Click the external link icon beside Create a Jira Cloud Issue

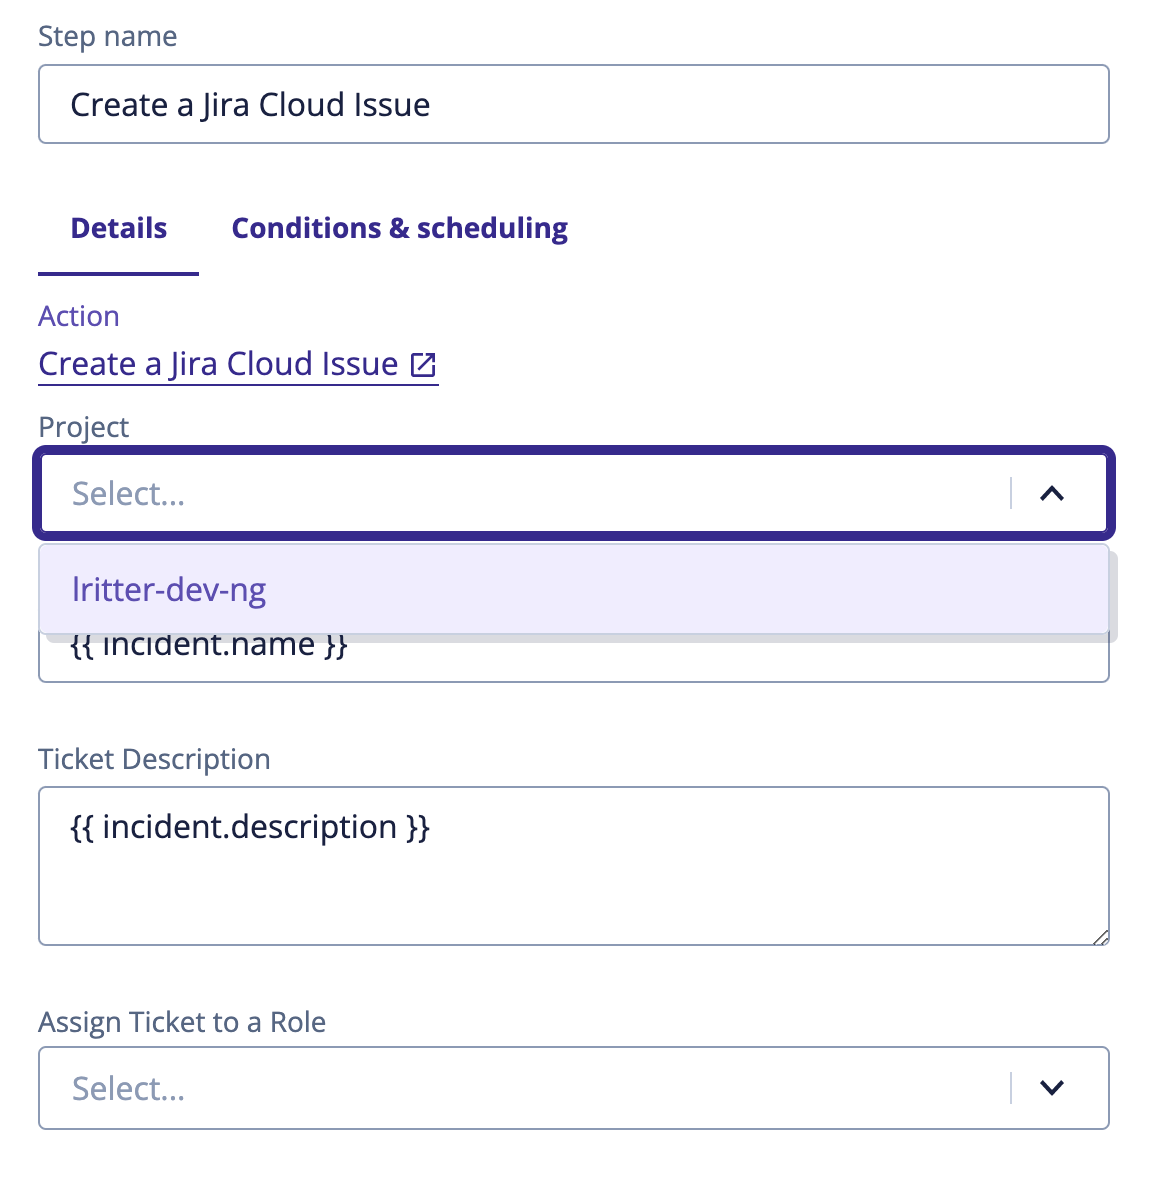pyautogui.click(x=424, y=364)
